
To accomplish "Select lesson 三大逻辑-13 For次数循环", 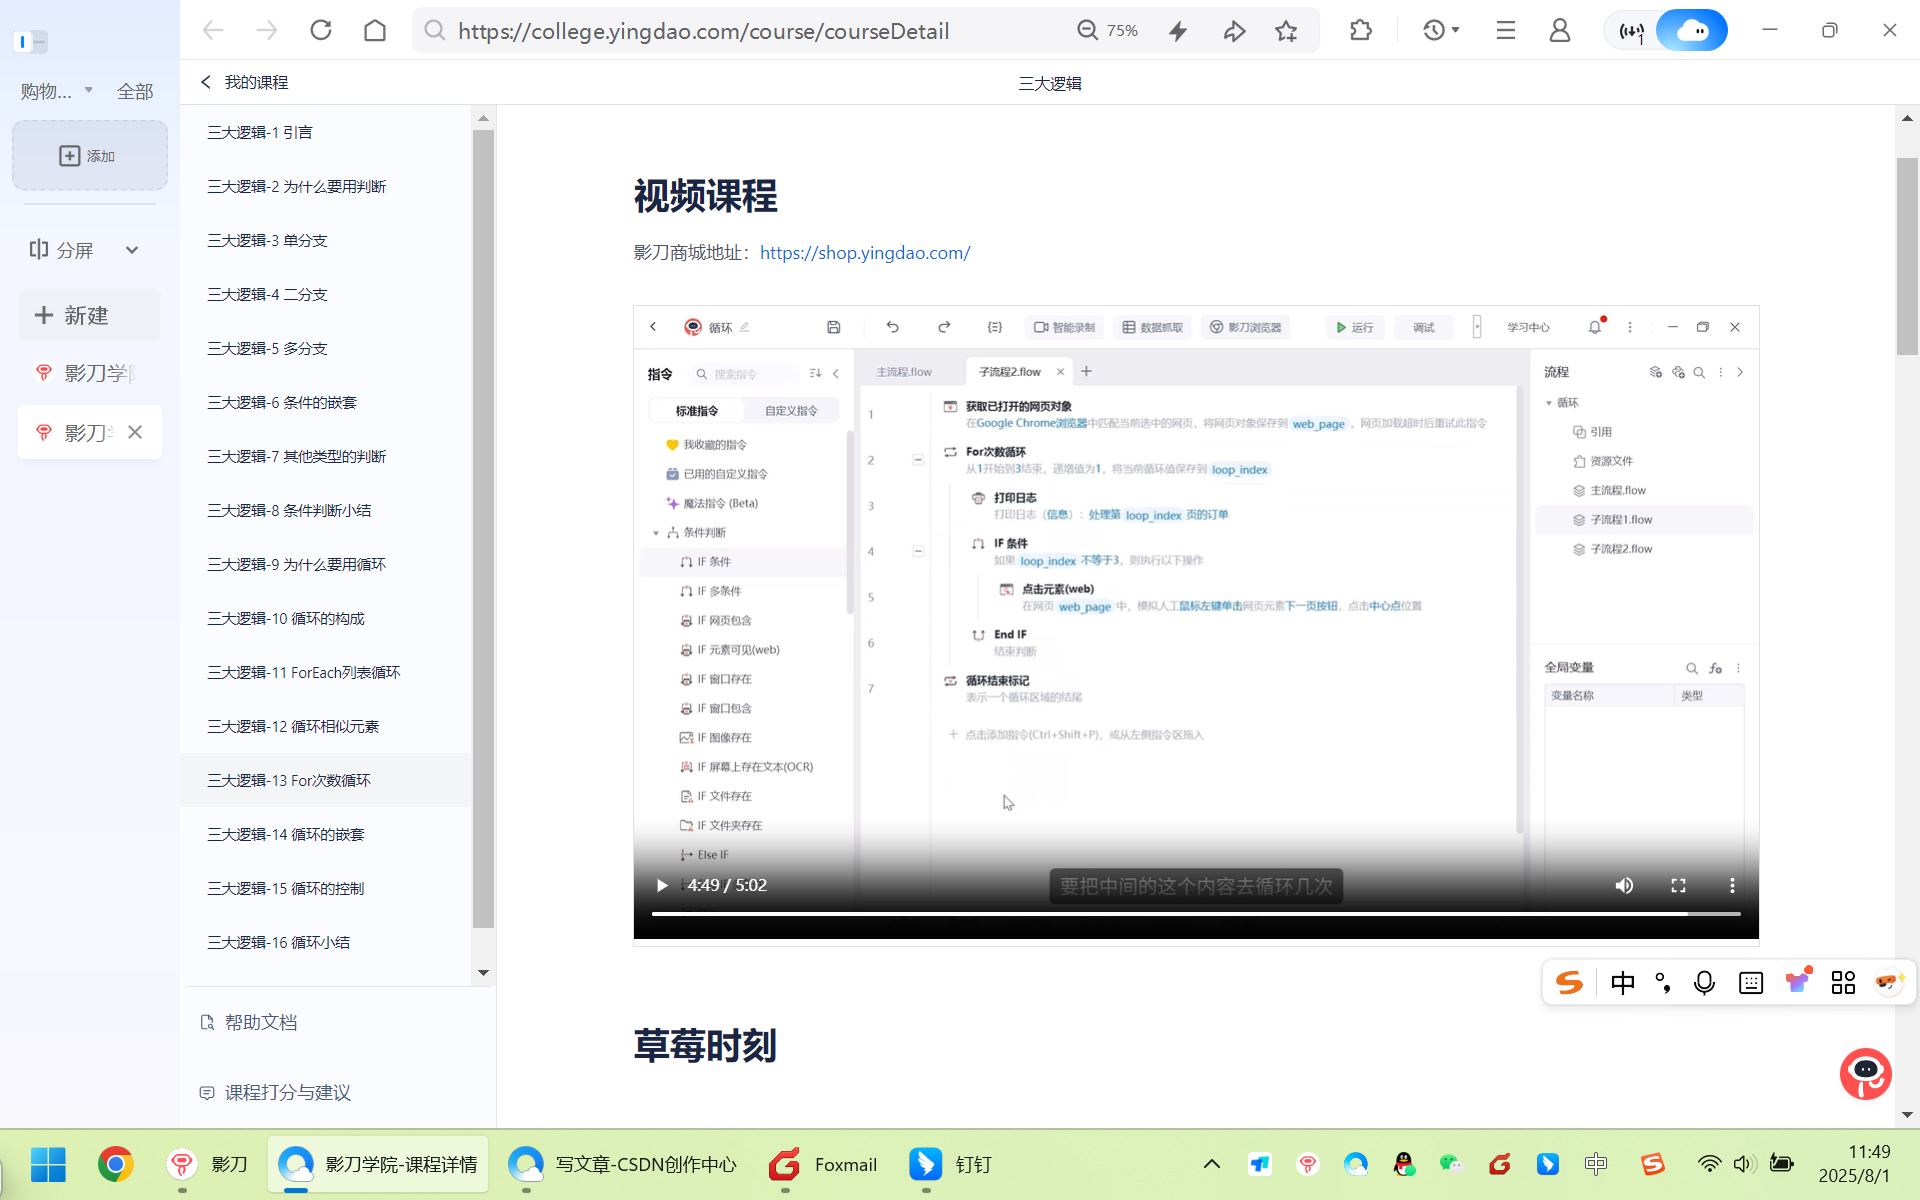I will 326,780.
